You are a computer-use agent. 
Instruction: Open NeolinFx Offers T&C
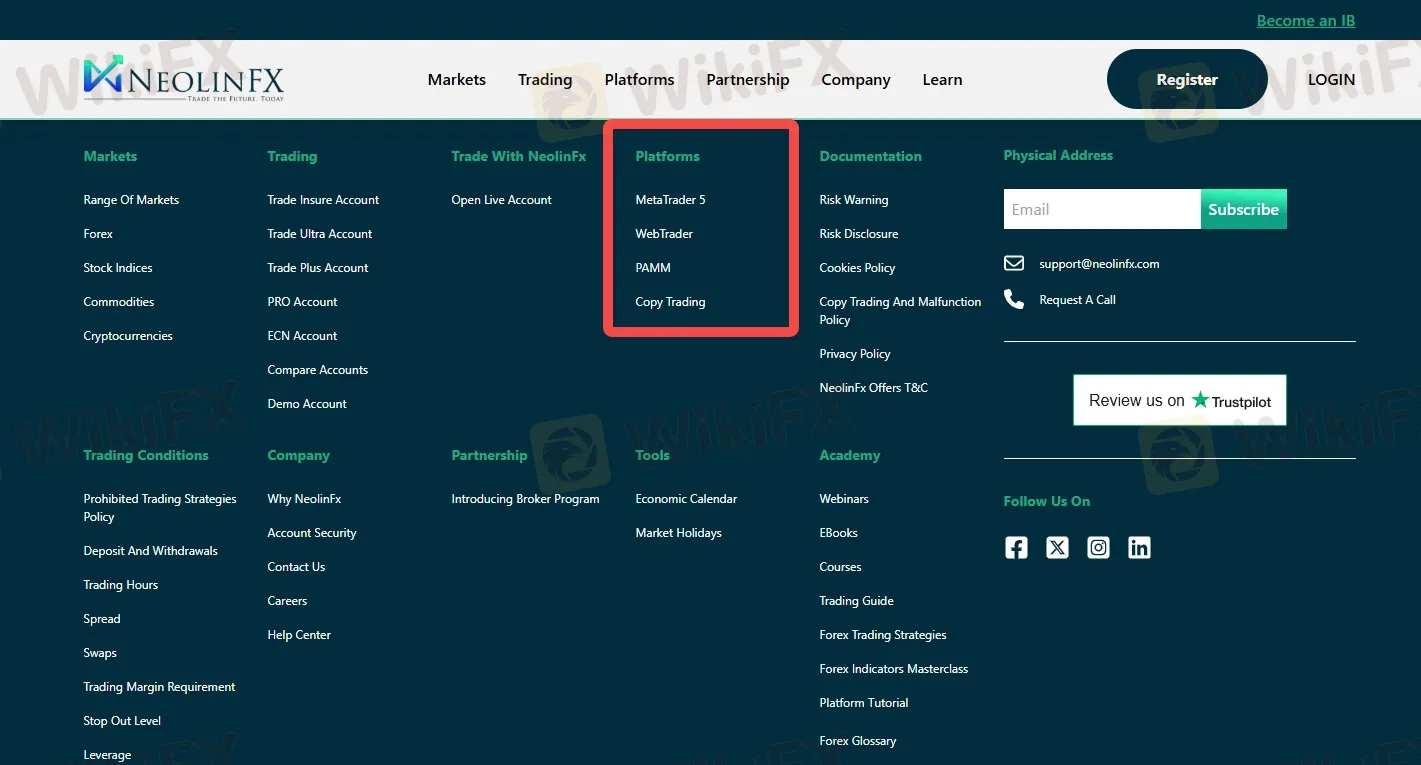coord(874,388)
